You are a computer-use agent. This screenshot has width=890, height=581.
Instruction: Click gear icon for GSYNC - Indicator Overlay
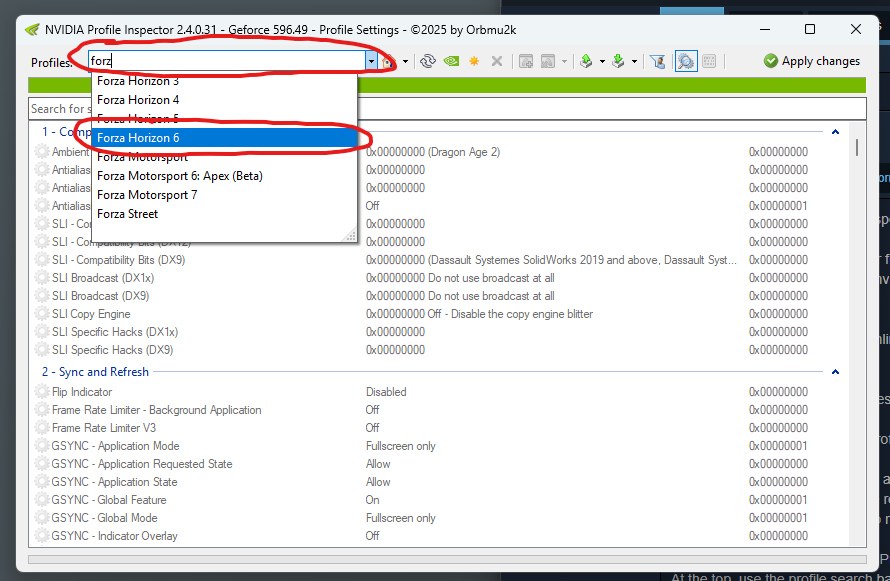tap(41, 536)
